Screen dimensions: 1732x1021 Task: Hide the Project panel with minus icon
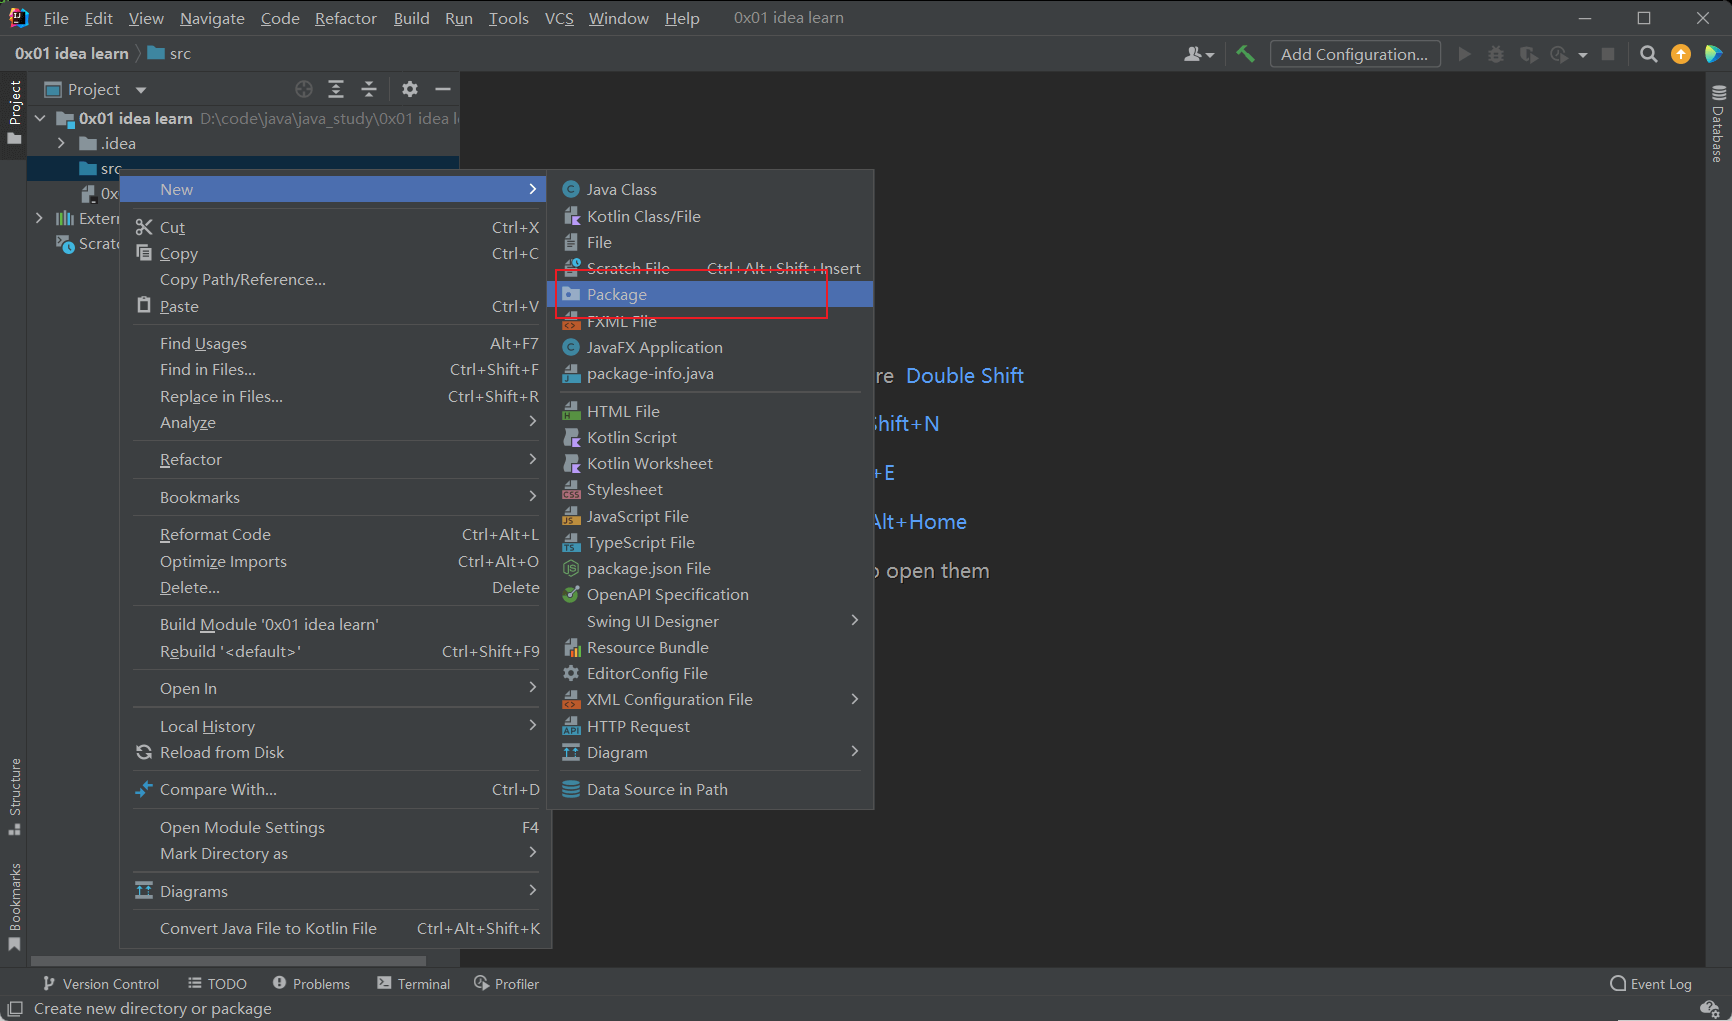[443, 89]
